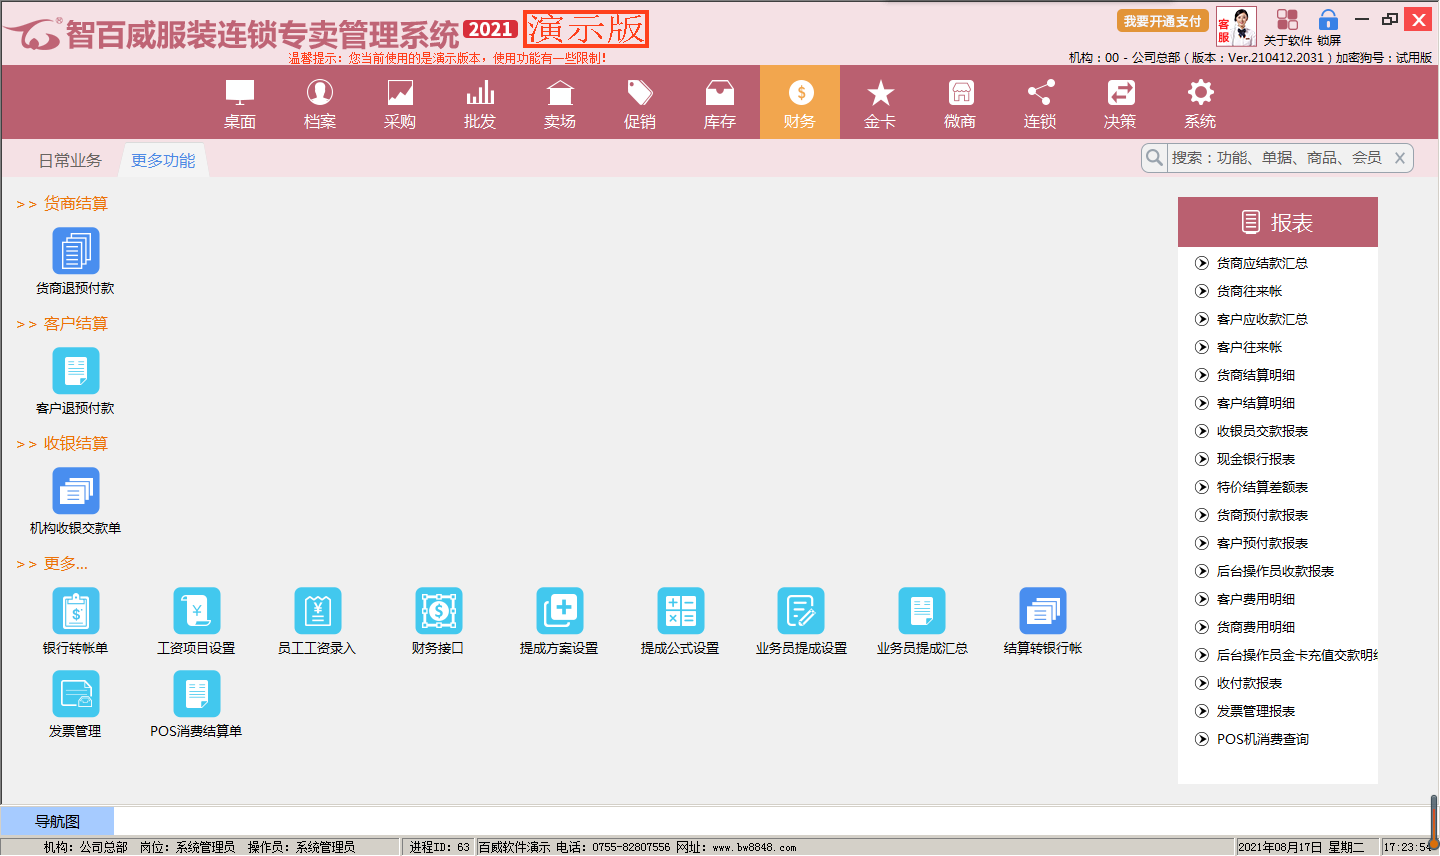1440x856 pixels.
Task: Open the 客户退预付款 icon
Action: [x=76, y=371]
